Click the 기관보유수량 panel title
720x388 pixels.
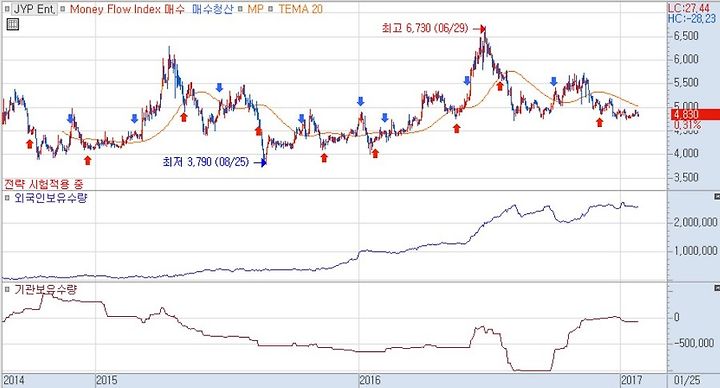[x=45, y=290]
